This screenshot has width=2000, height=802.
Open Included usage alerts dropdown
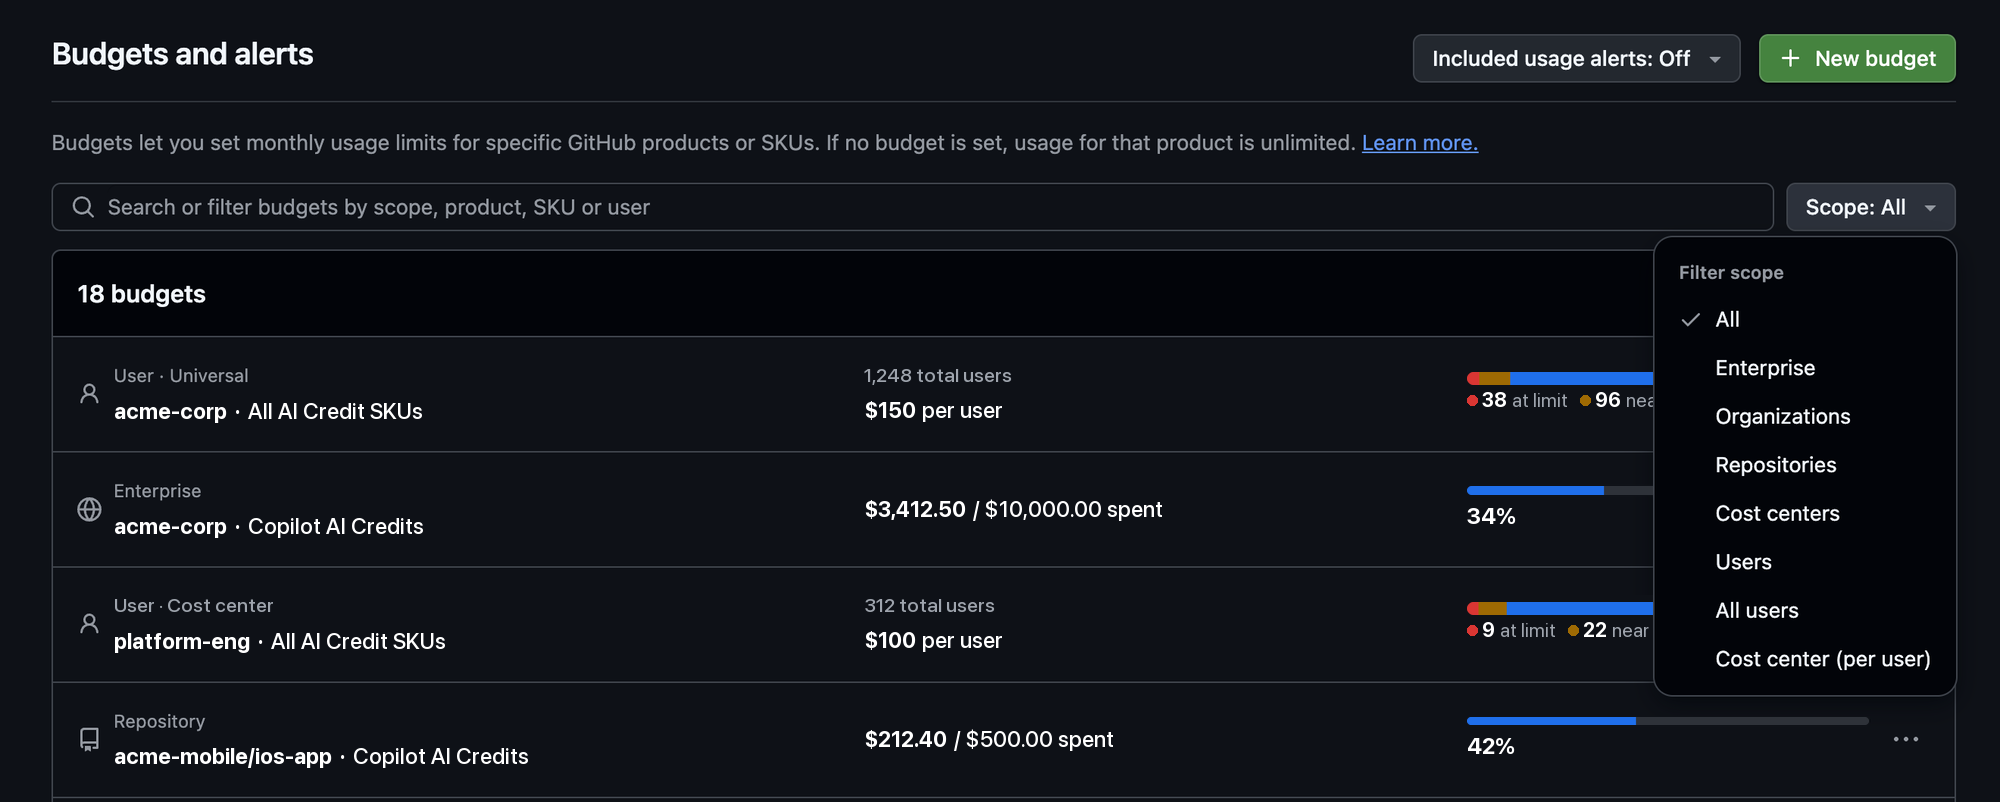[1576, 59]
